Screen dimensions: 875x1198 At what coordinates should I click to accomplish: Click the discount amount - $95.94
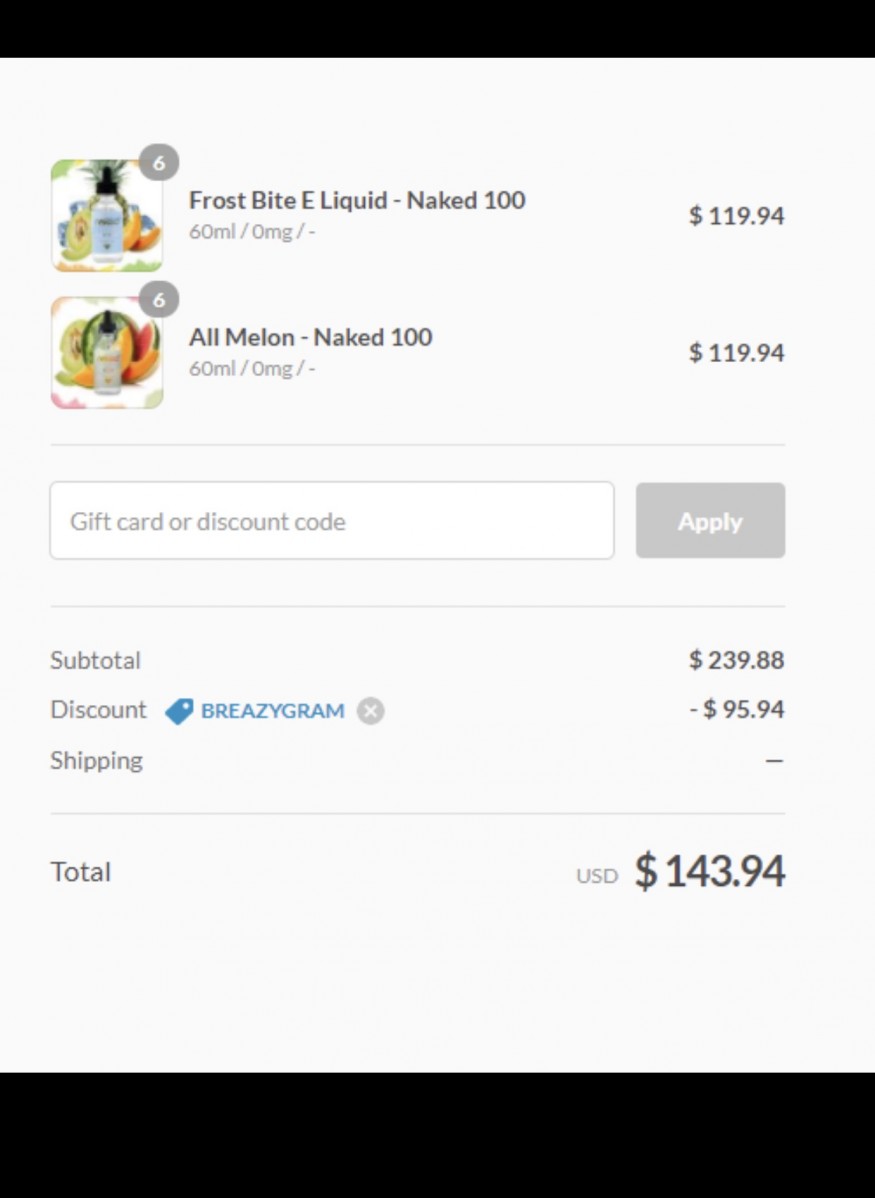pyautogui.click(x=736, y=710)
